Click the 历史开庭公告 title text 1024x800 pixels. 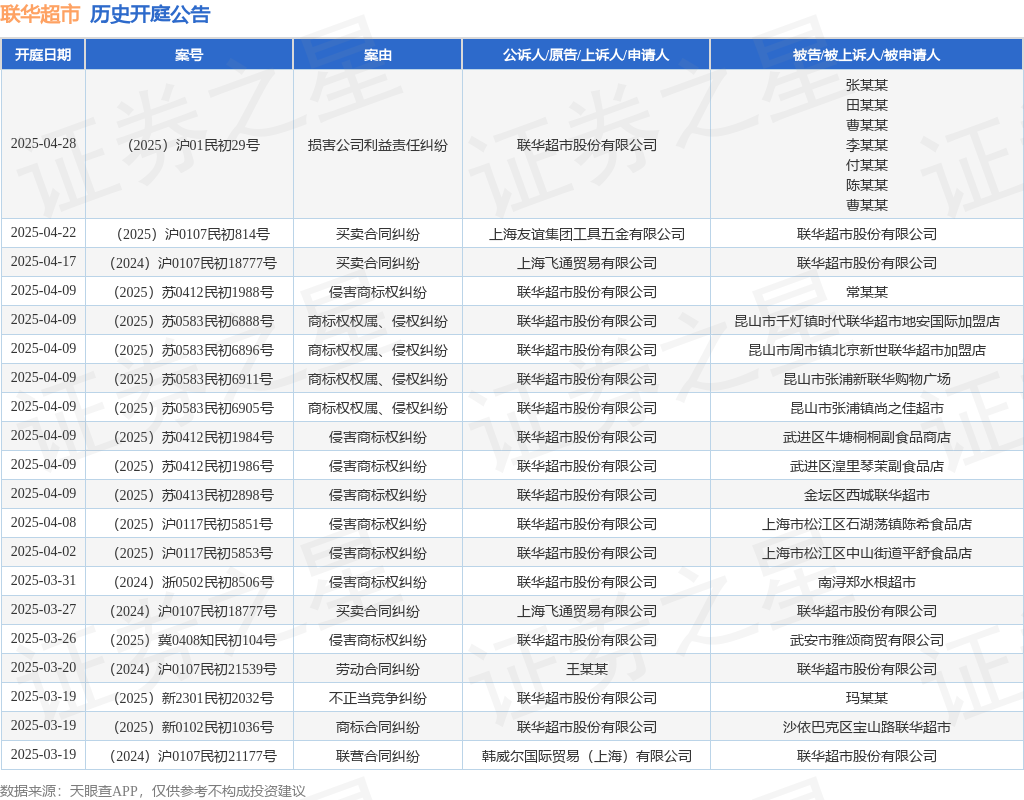150,14
